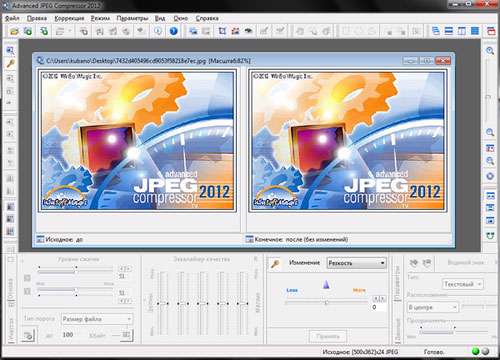Click the Готово status text

coord(434,352)
